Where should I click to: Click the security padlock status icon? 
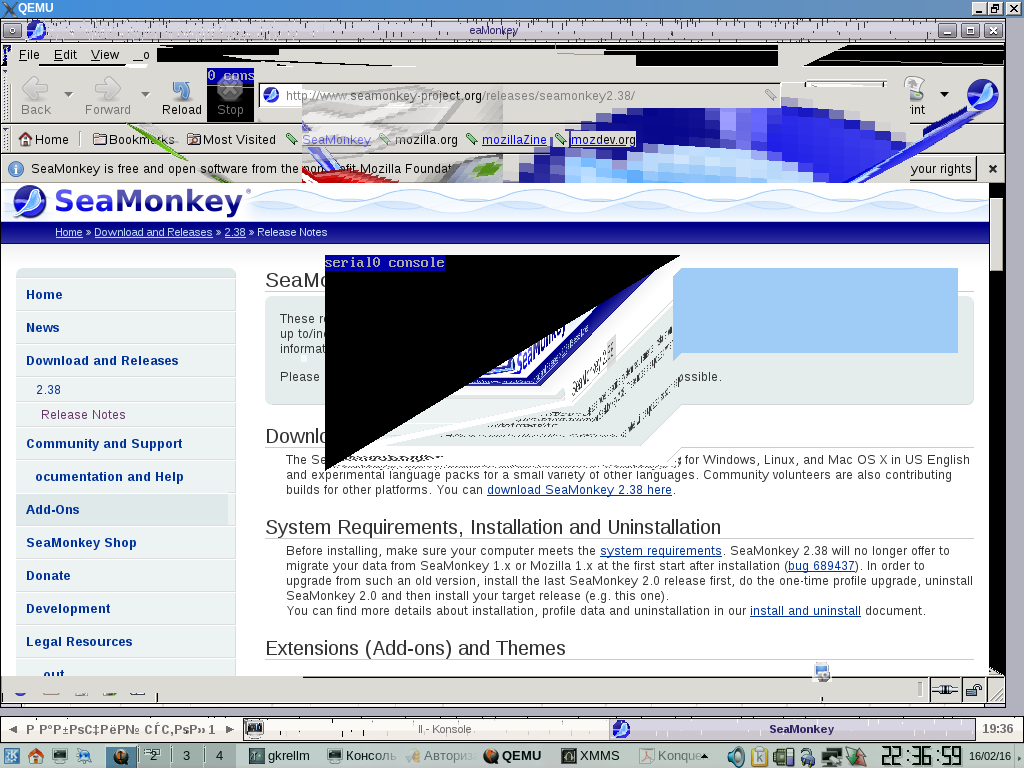coord(973,689)
